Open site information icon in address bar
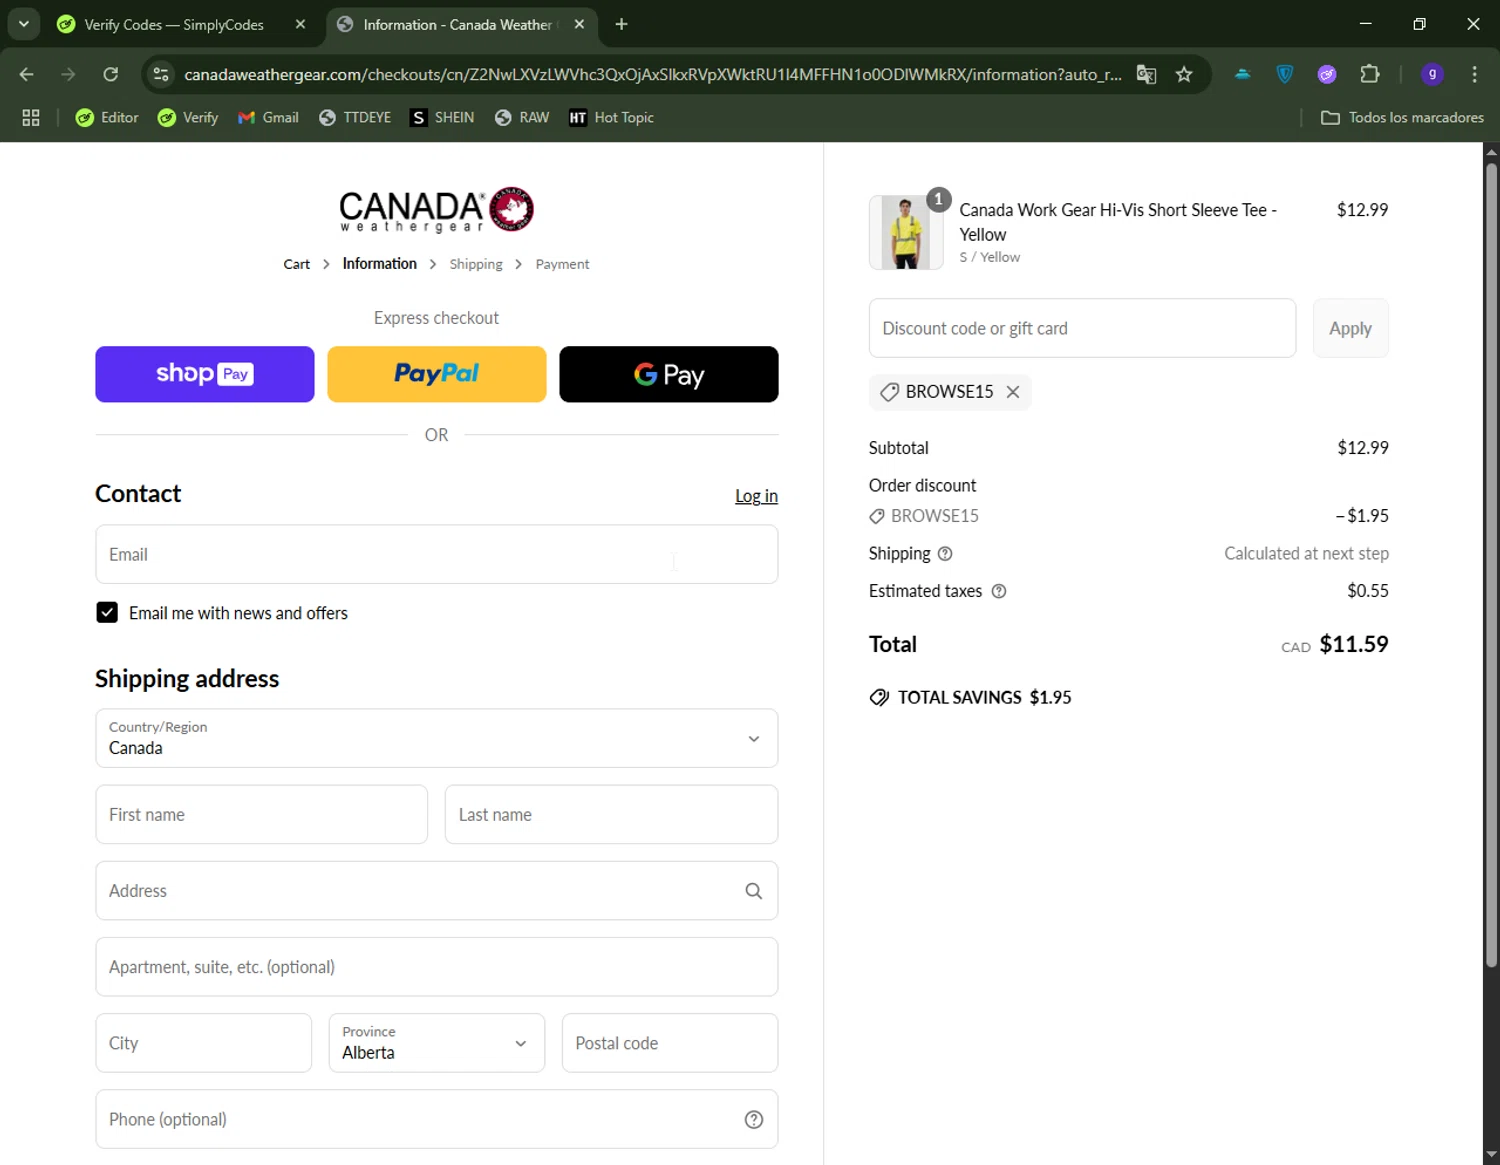Viewport: 1500px width, 1165px height. click(x=161, y=74)
